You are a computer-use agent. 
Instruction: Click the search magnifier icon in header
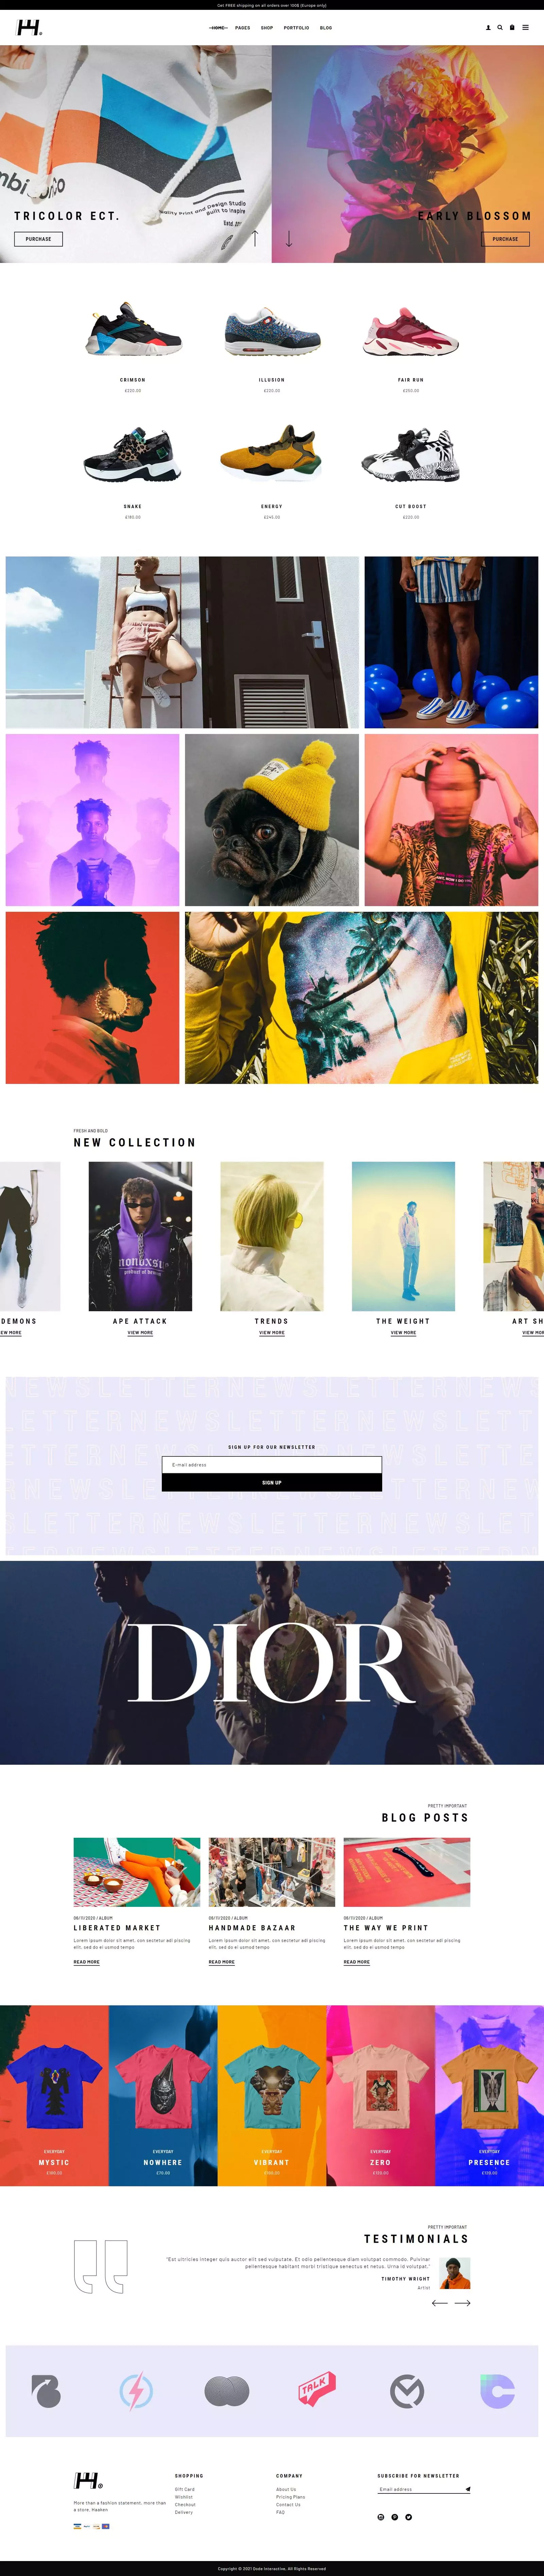(500, 28)
